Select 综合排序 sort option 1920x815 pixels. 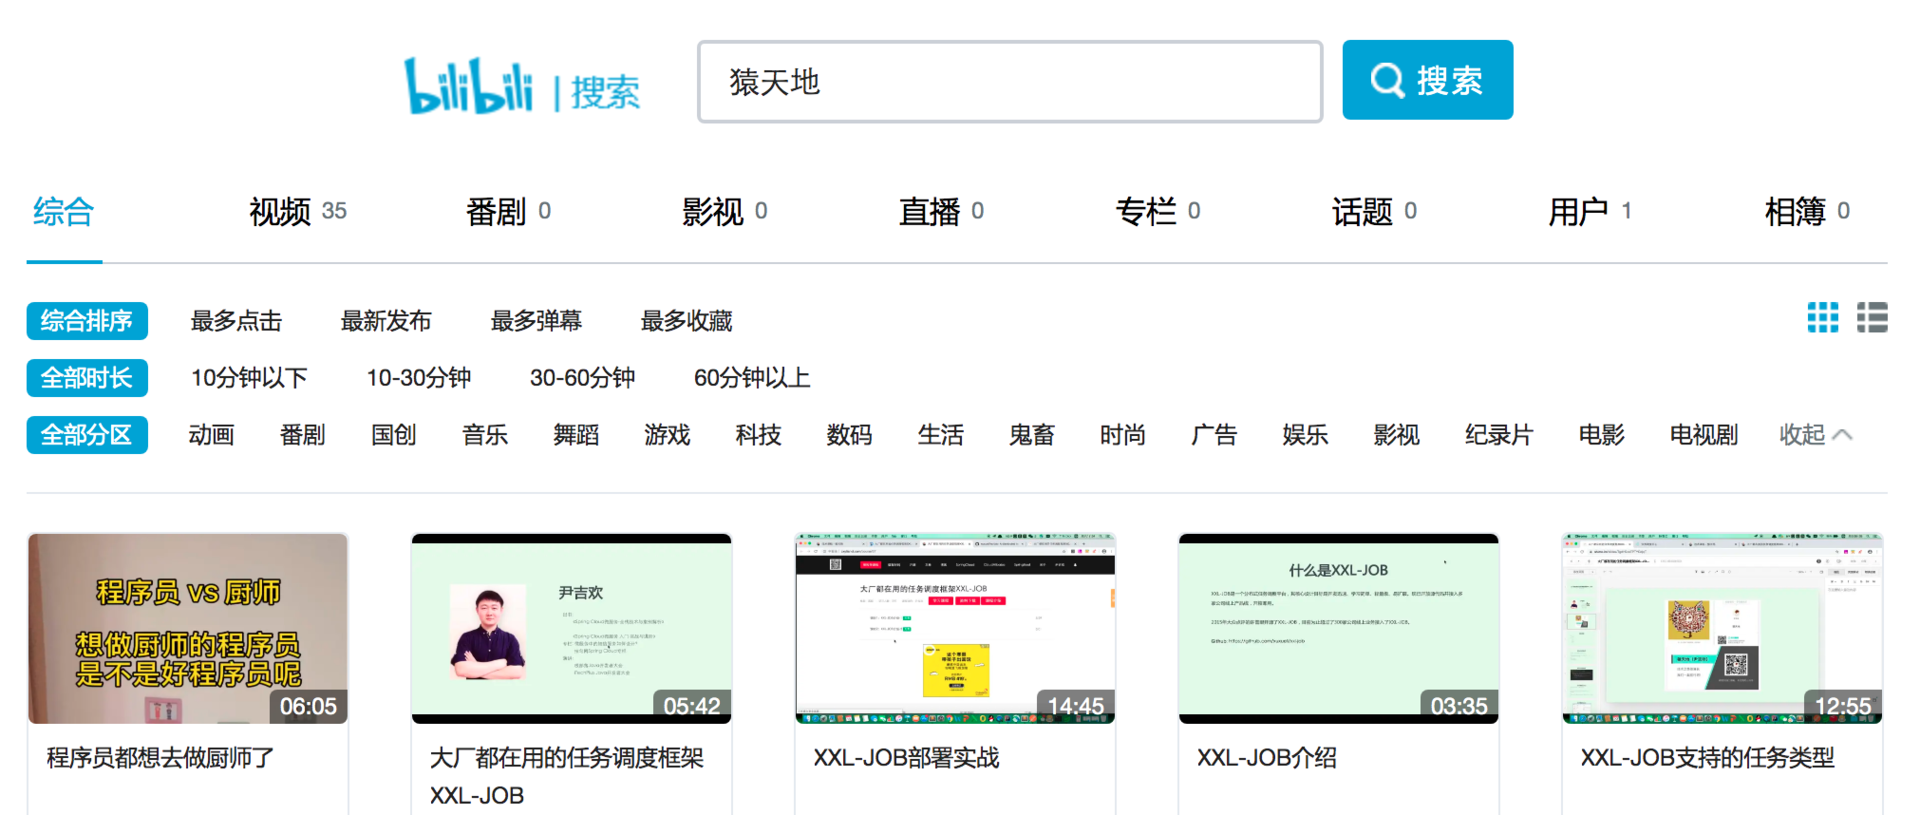tap(87, 321)
